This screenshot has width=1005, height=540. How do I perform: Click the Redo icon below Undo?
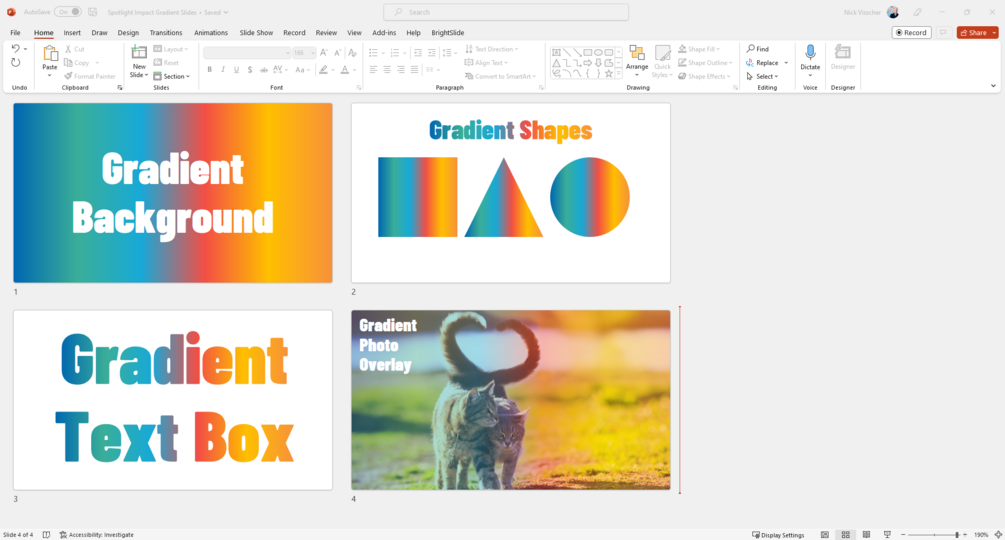(15, 62)
